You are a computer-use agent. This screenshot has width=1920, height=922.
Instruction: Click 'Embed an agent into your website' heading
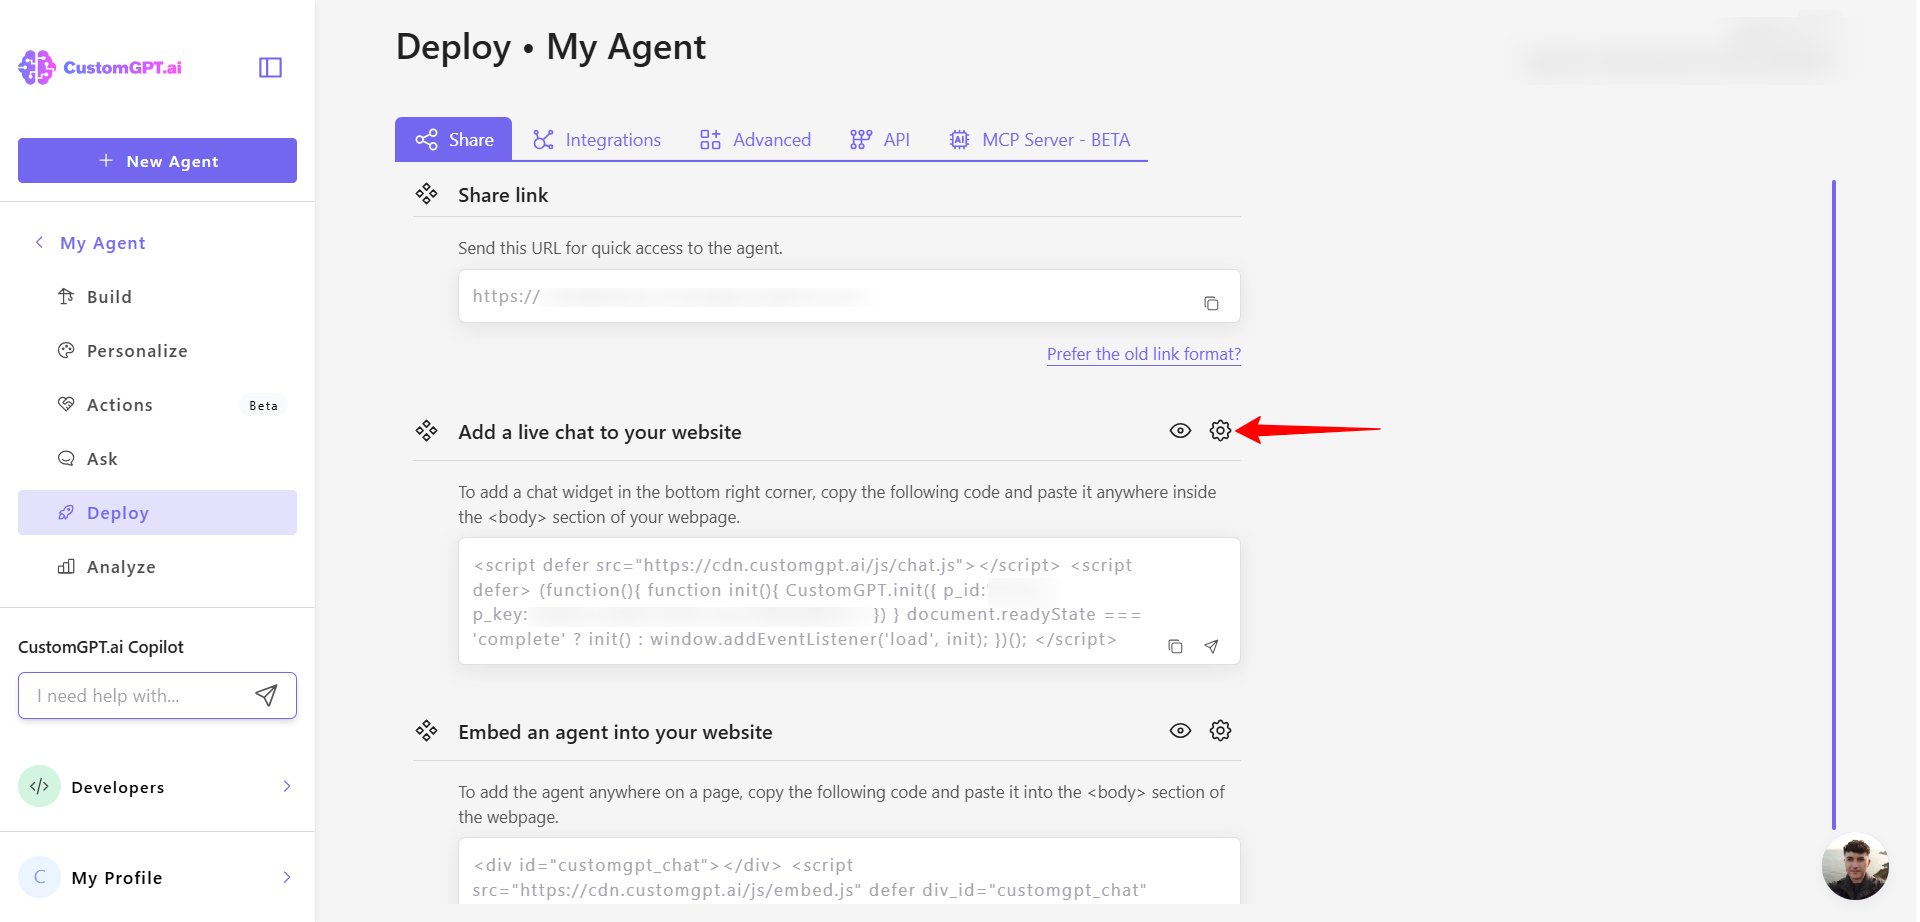pyautogui.click(x=615, y=732)
